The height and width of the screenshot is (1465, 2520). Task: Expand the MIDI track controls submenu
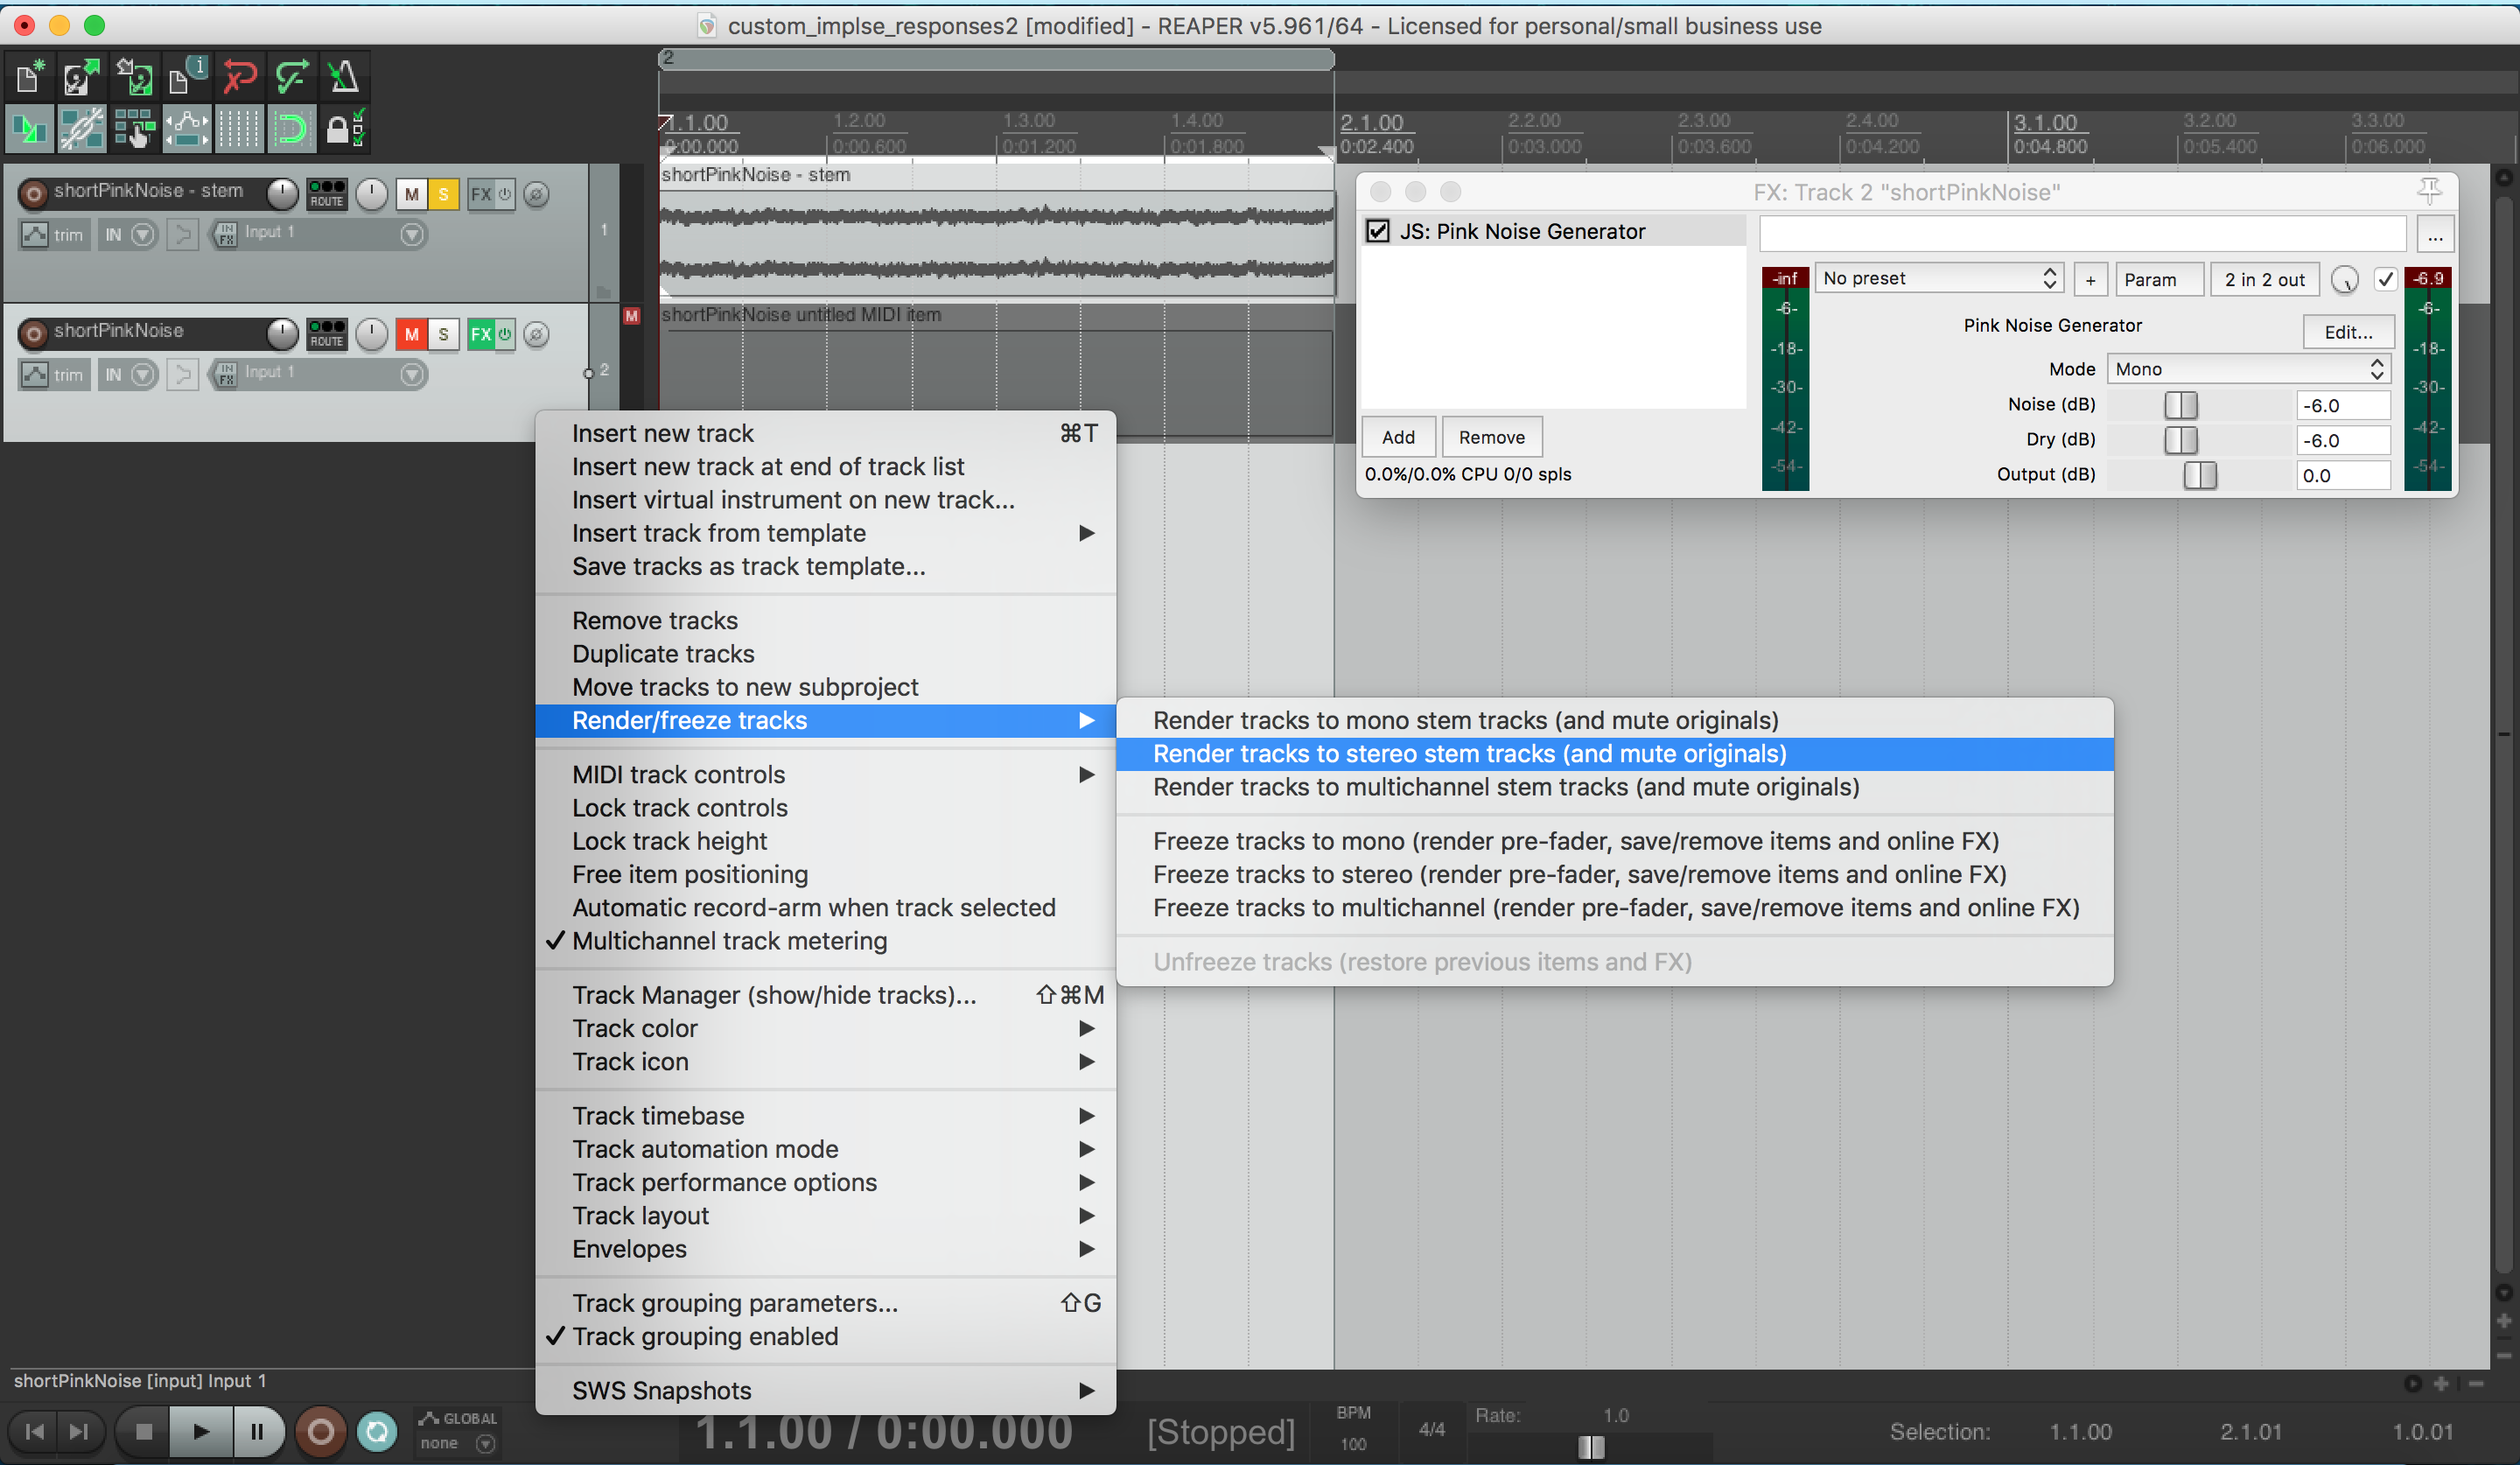[x=825, y=774]
